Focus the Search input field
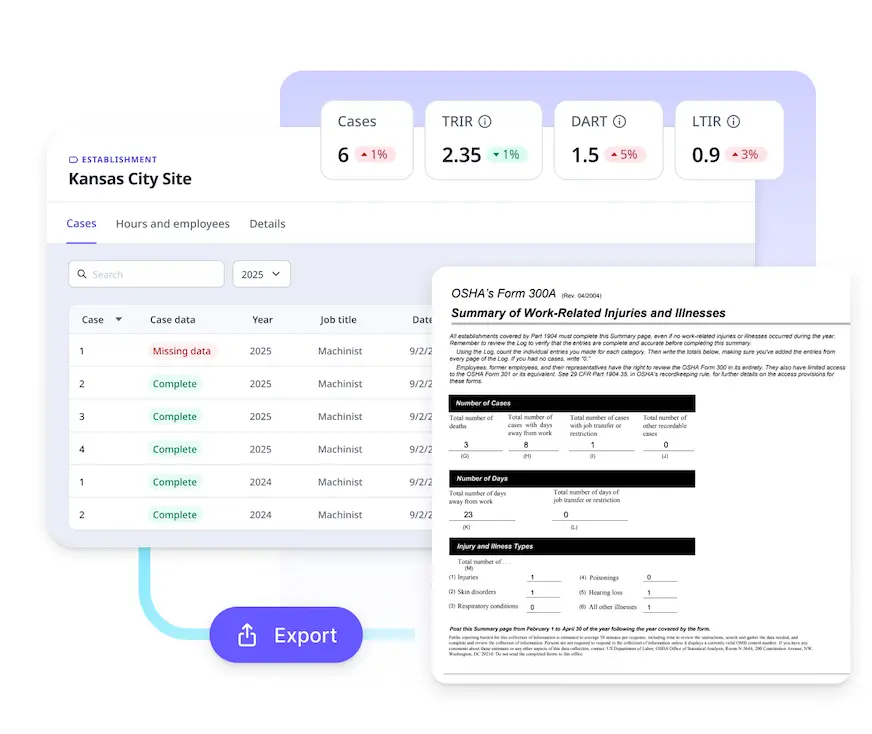Screen dimensions: 872x734 (146, 274)
